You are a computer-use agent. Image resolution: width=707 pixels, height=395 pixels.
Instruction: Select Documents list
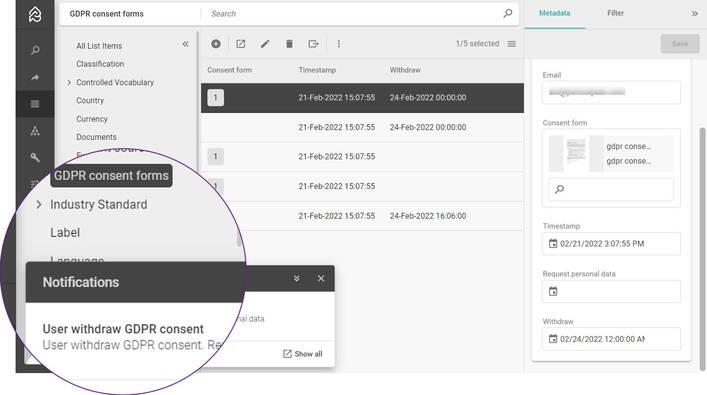(96, 137)
